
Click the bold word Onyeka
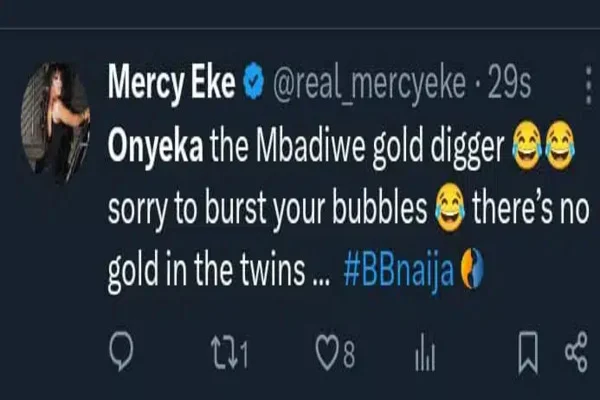point(155,148)
